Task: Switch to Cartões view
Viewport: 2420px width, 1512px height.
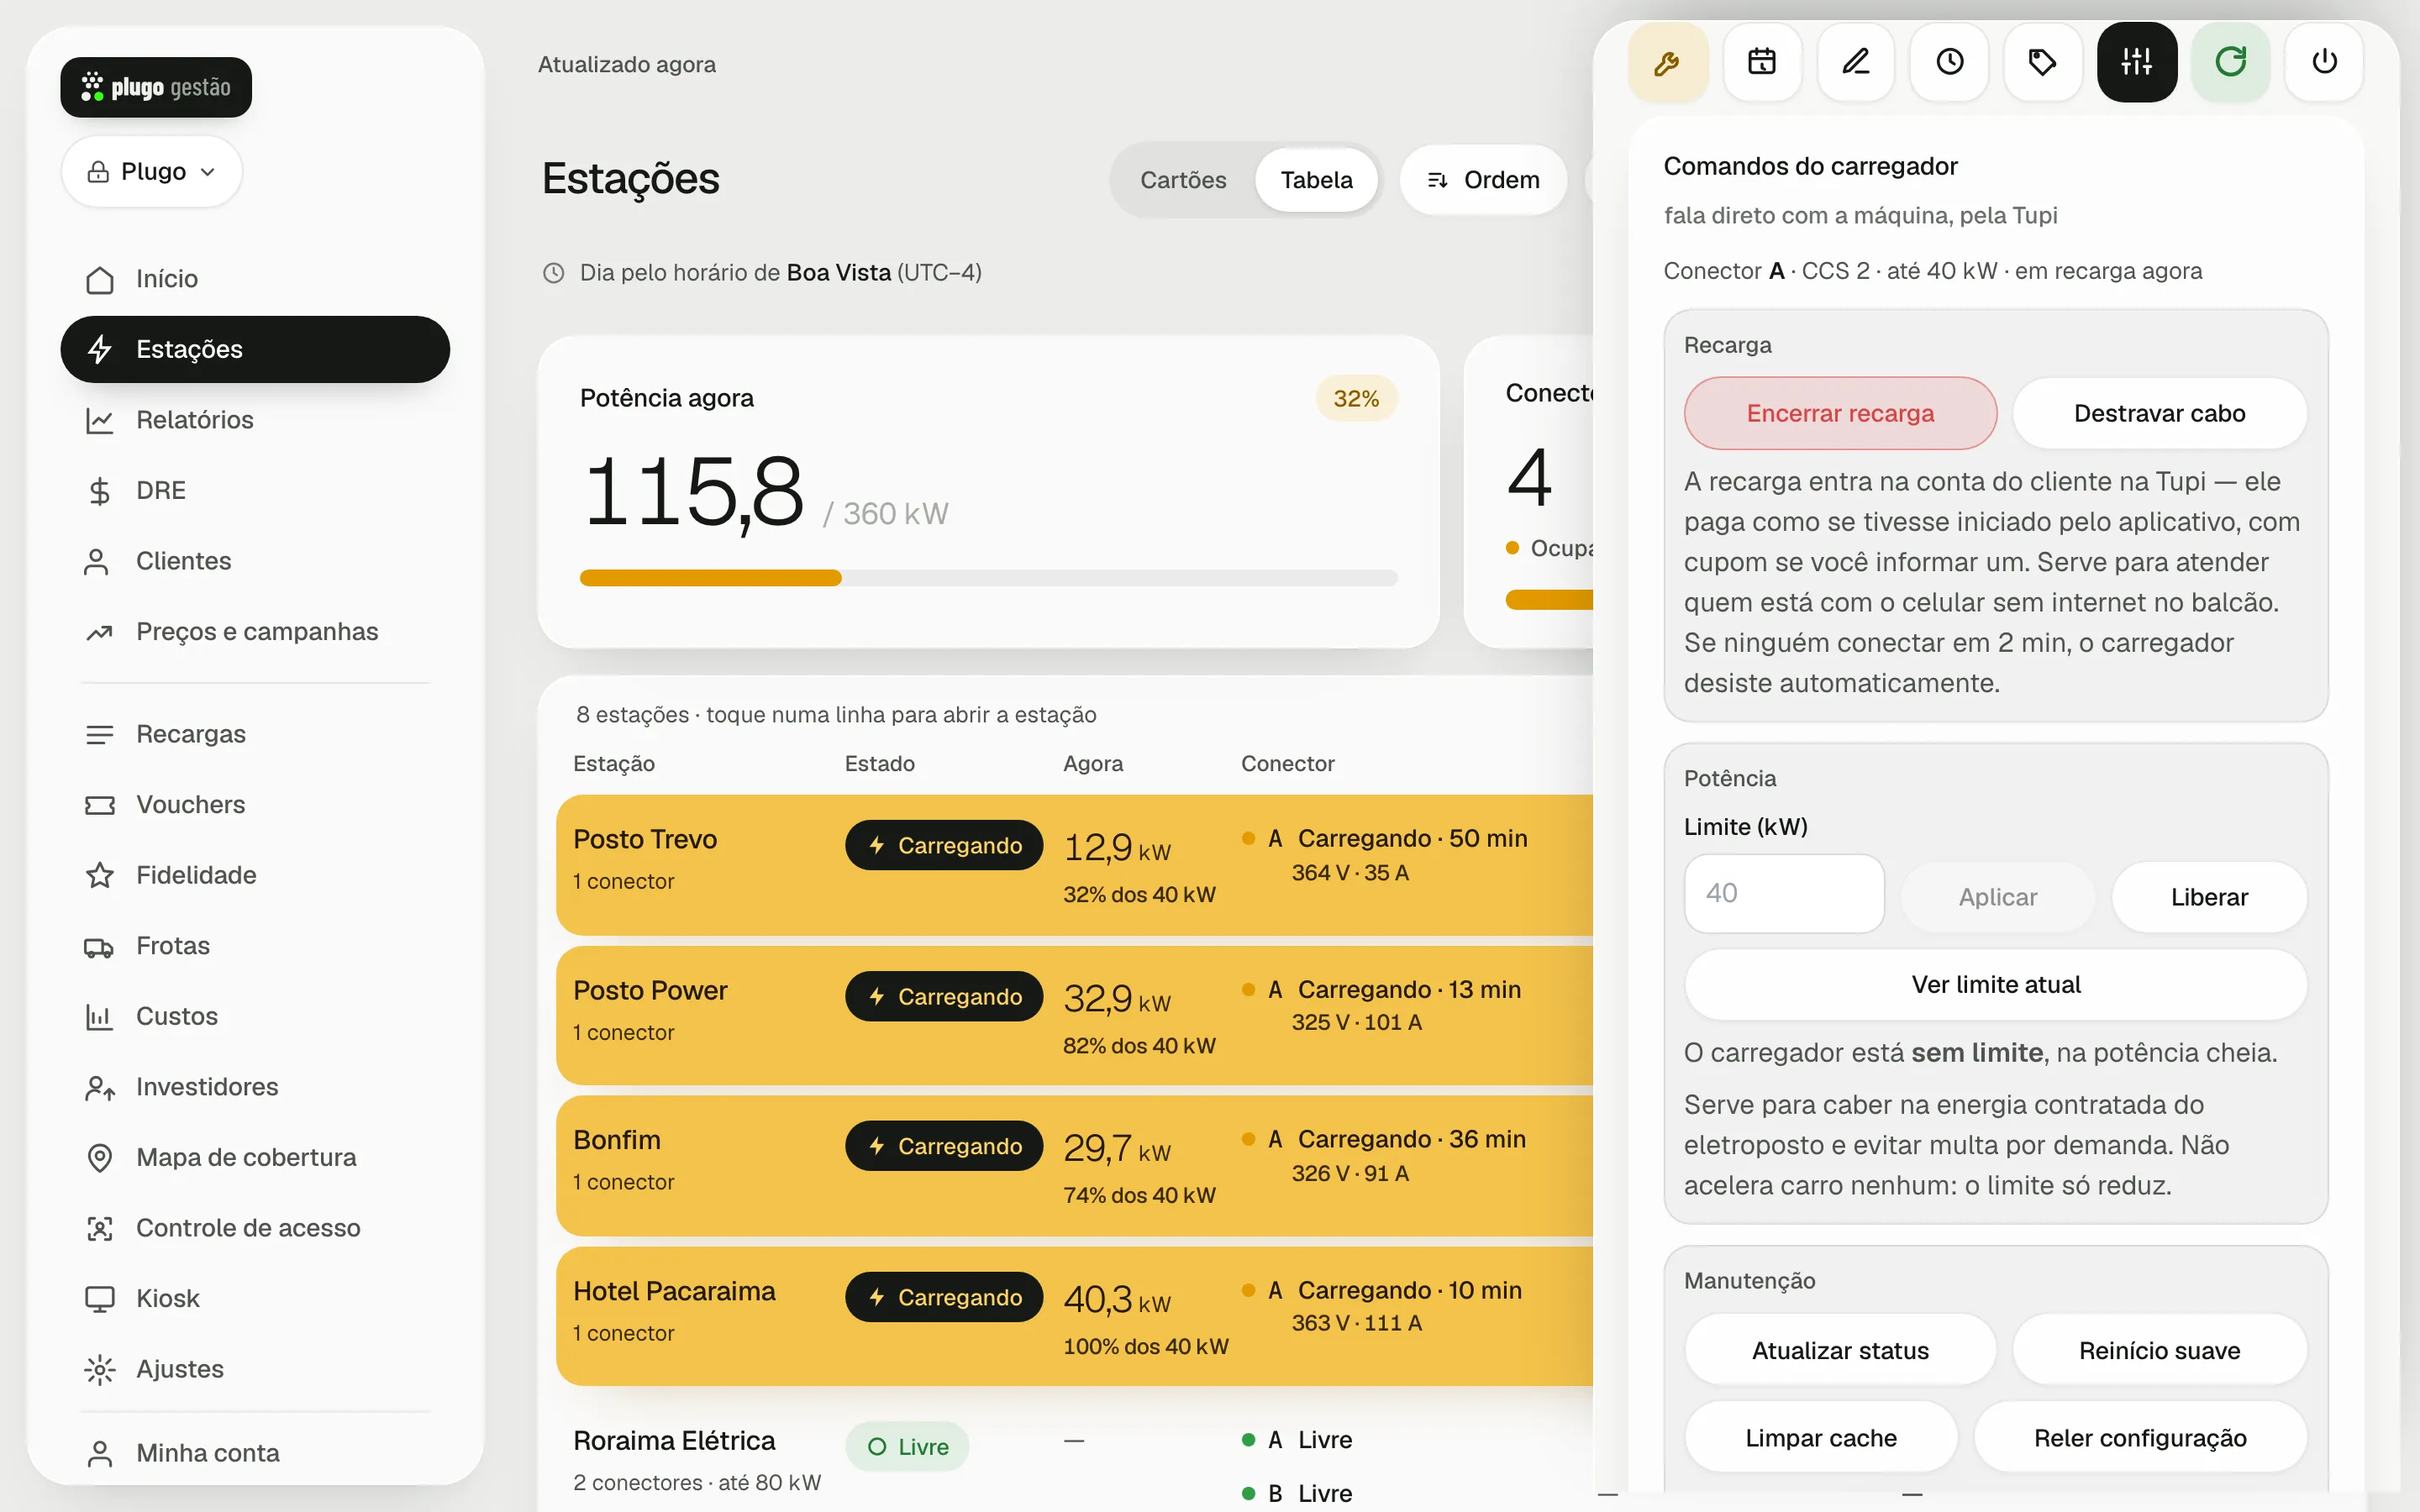Action: [1183, 180]
